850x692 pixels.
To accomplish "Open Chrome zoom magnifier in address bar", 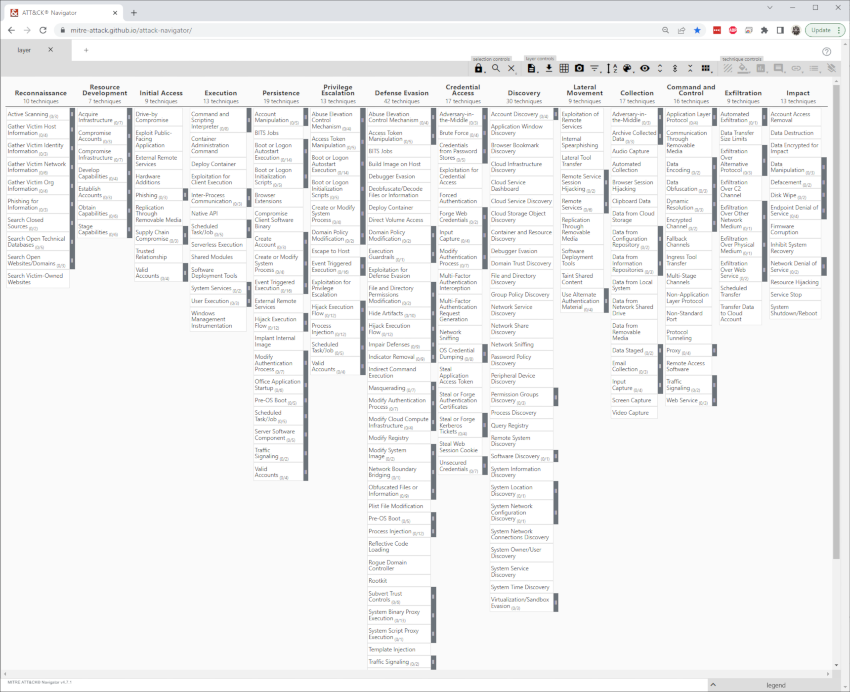I will tap(665, 30).
